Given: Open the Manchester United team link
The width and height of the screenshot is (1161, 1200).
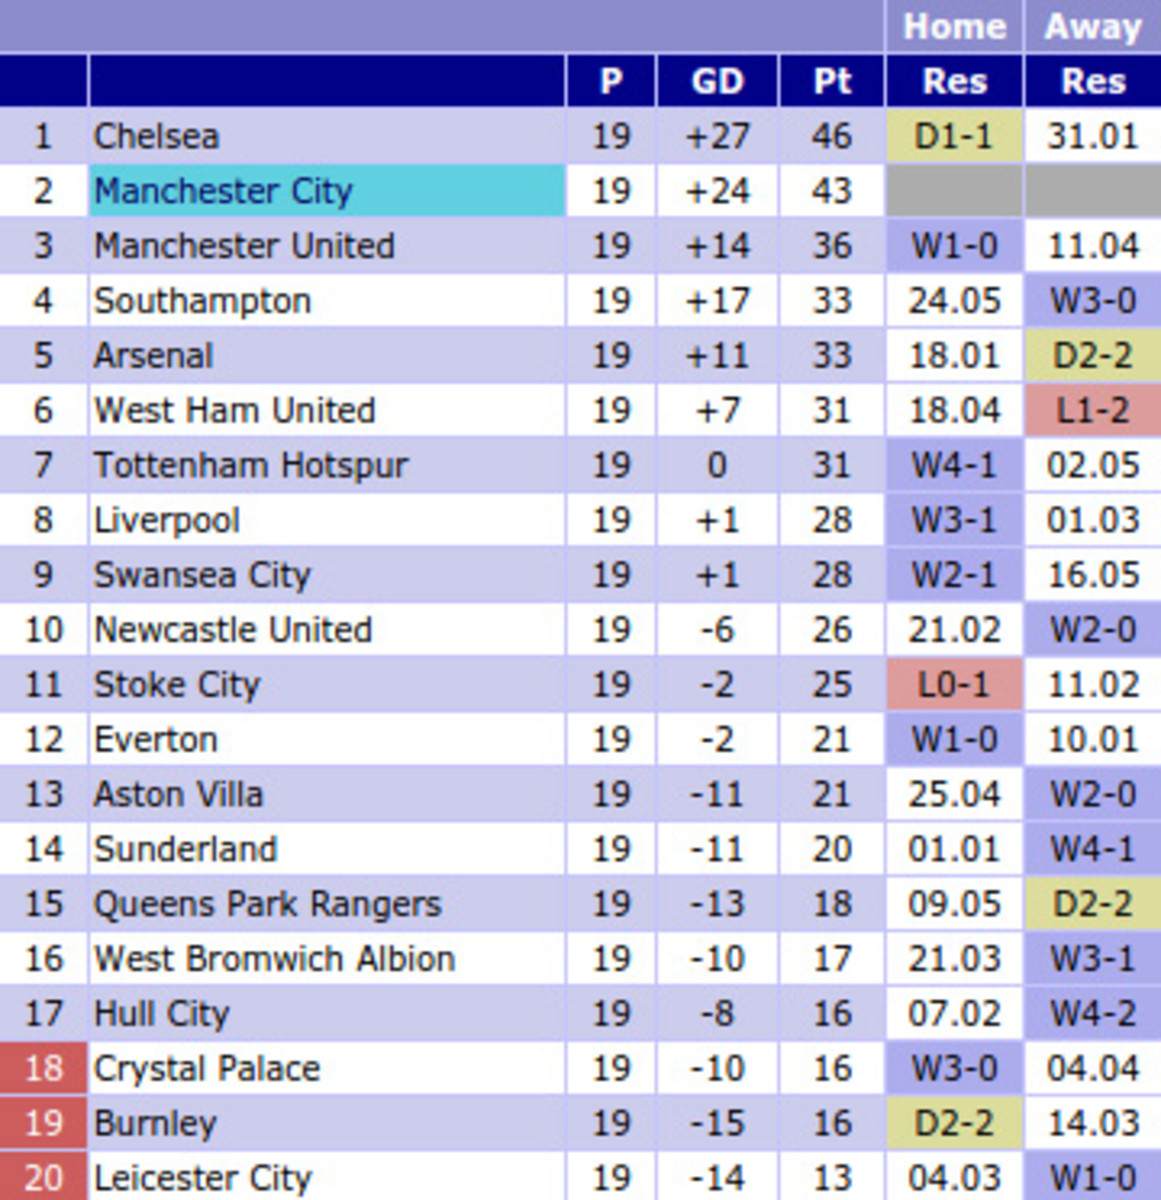Looking at the screenshot, I should coord(244,246).
